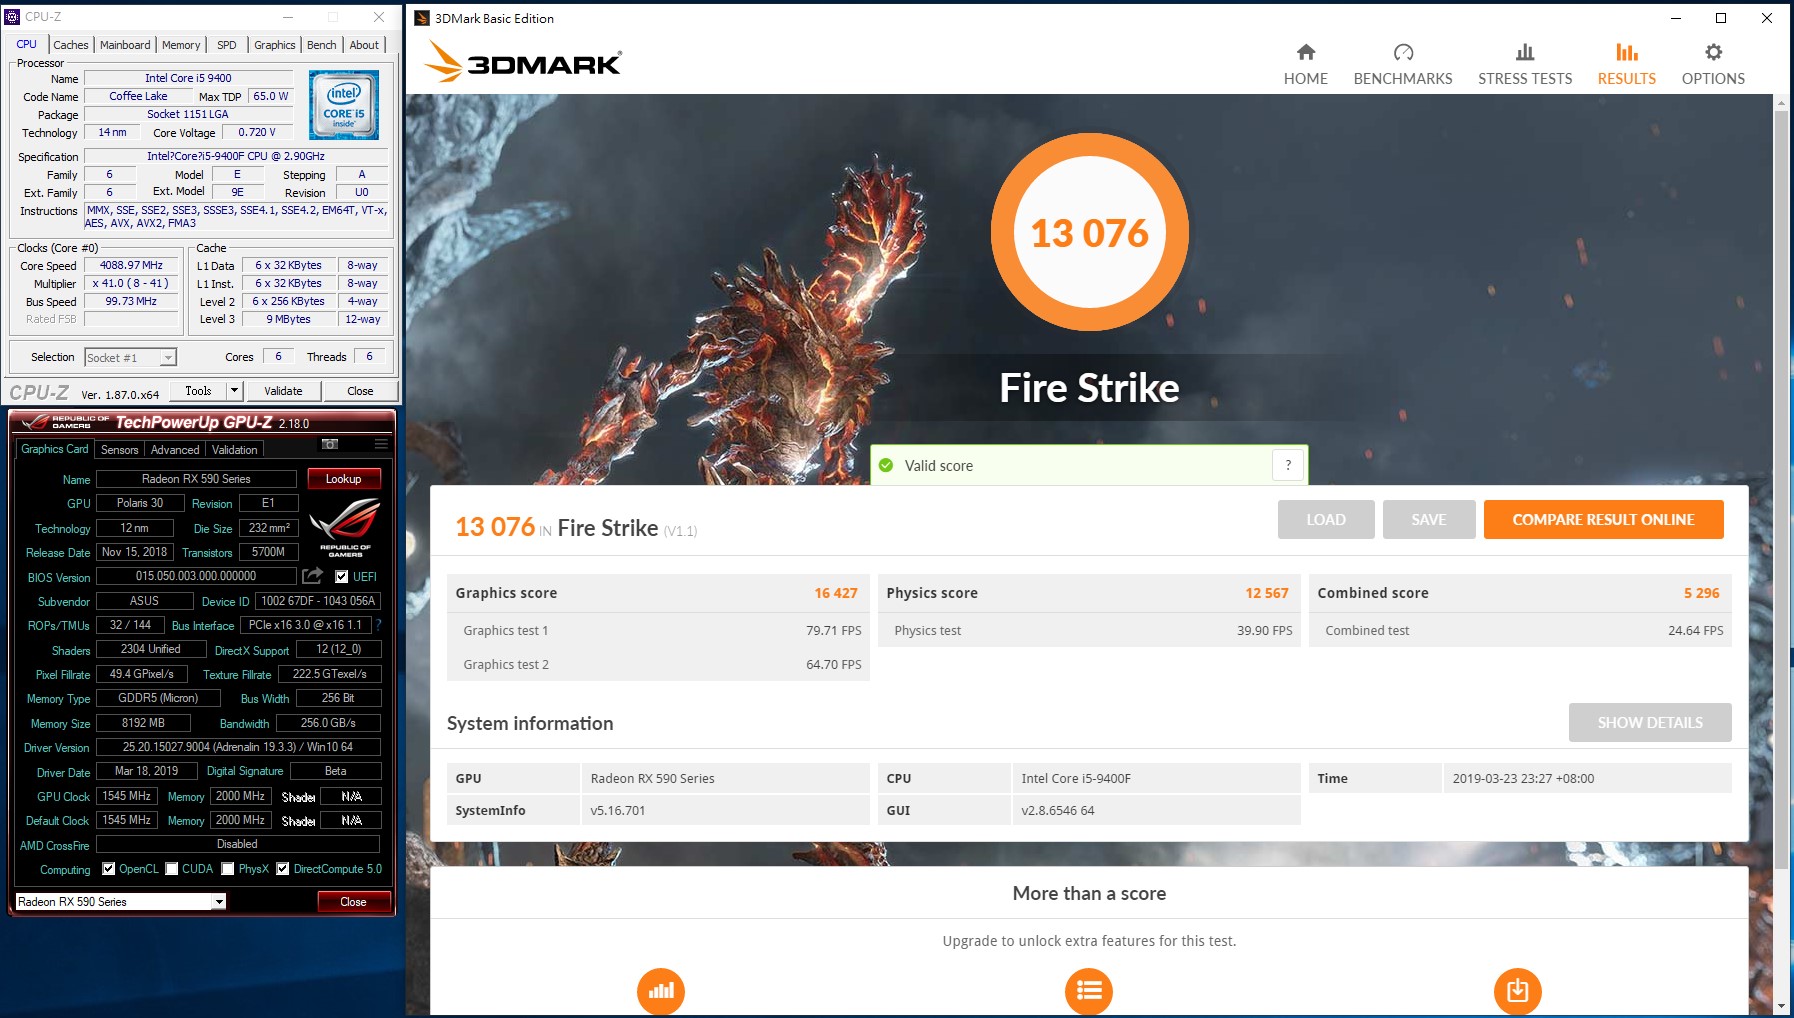Click the GPU-Z Driver Version field
The image size is (1794, 1018).
(x=238, y=747)
